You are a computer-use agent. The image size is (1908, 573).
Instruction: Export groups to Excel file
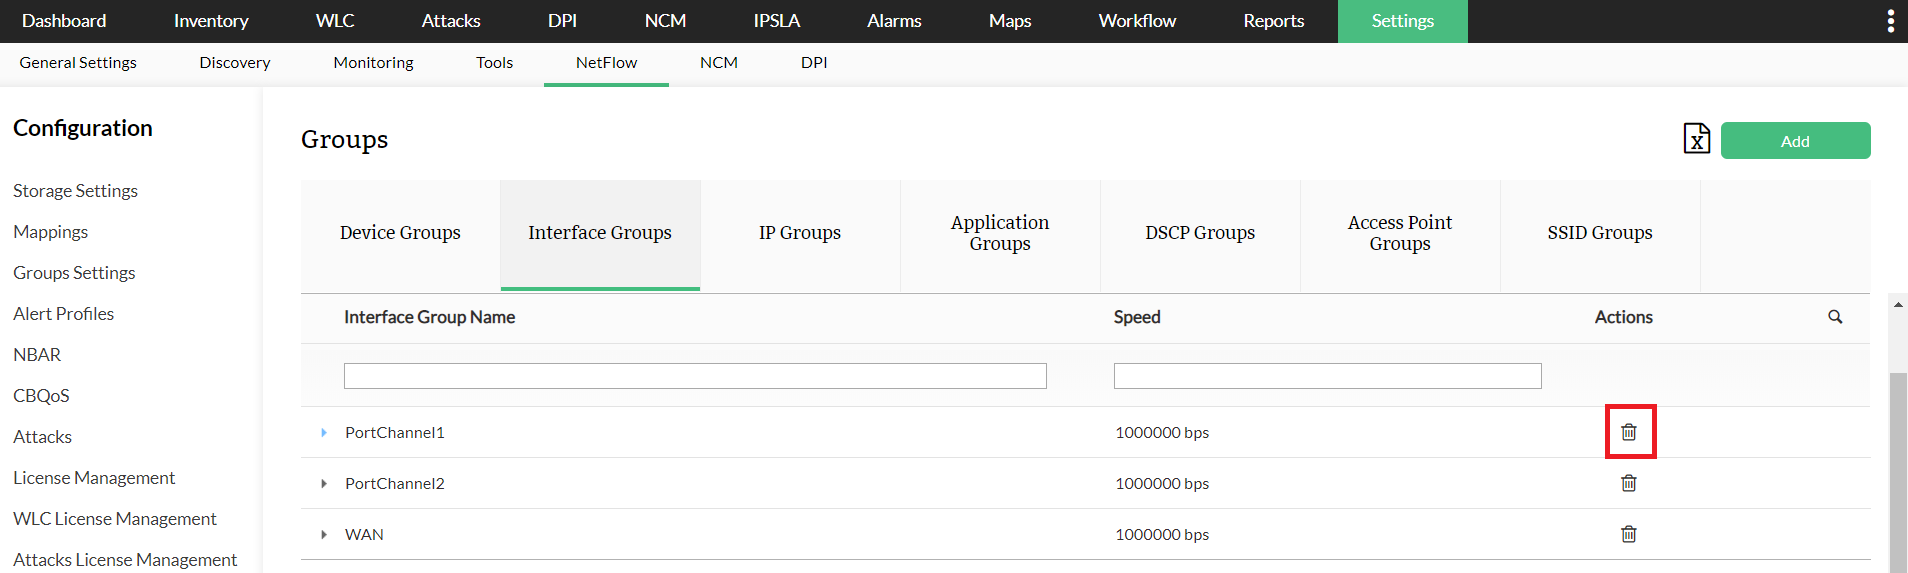point(1696,139)
